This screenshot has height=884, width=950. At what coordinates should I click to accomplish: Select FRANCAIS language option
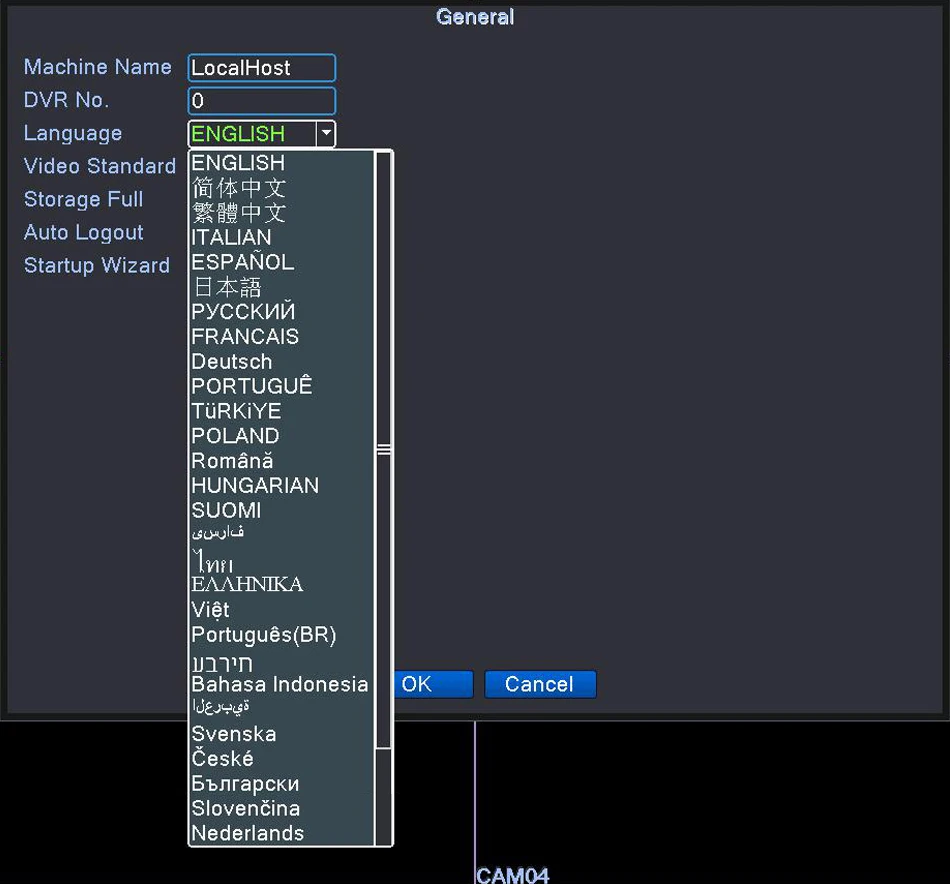click(x=282, y=336)
